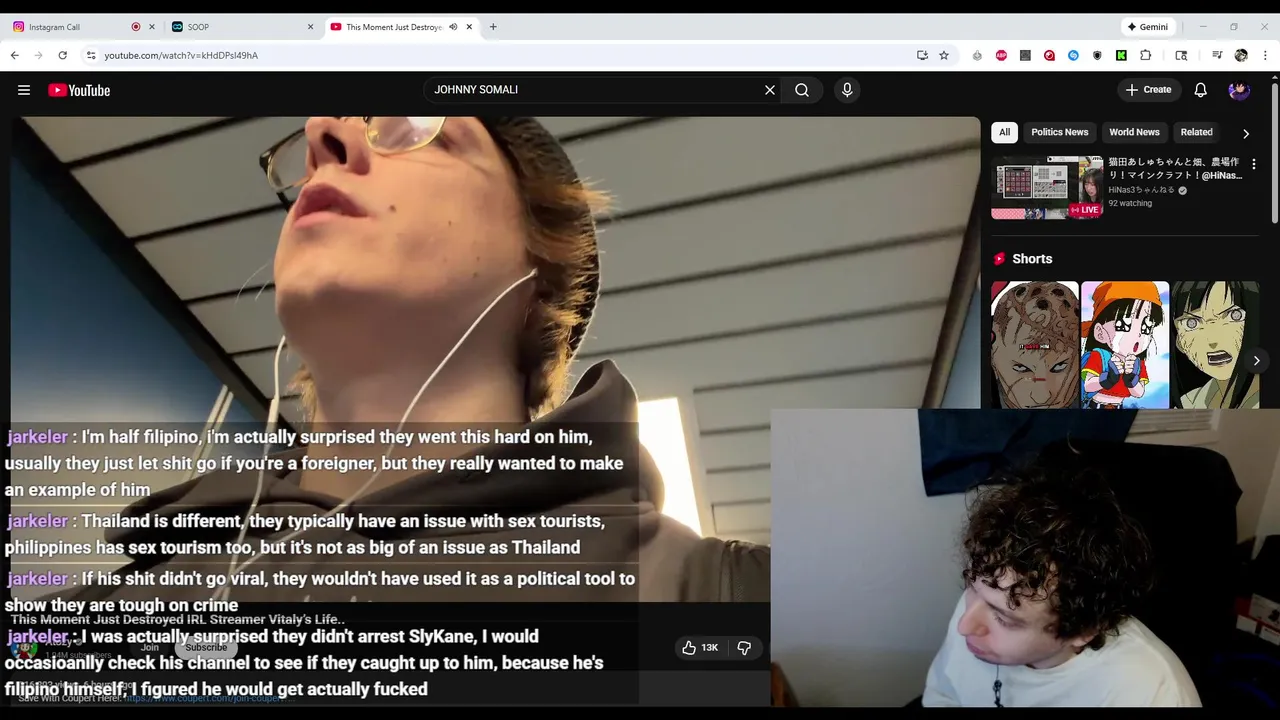Advance the Shorts shelf with the next arrow
The height and width of the screenshot is (720, 1280).
pyautogui.click(x=1256, y=360)
